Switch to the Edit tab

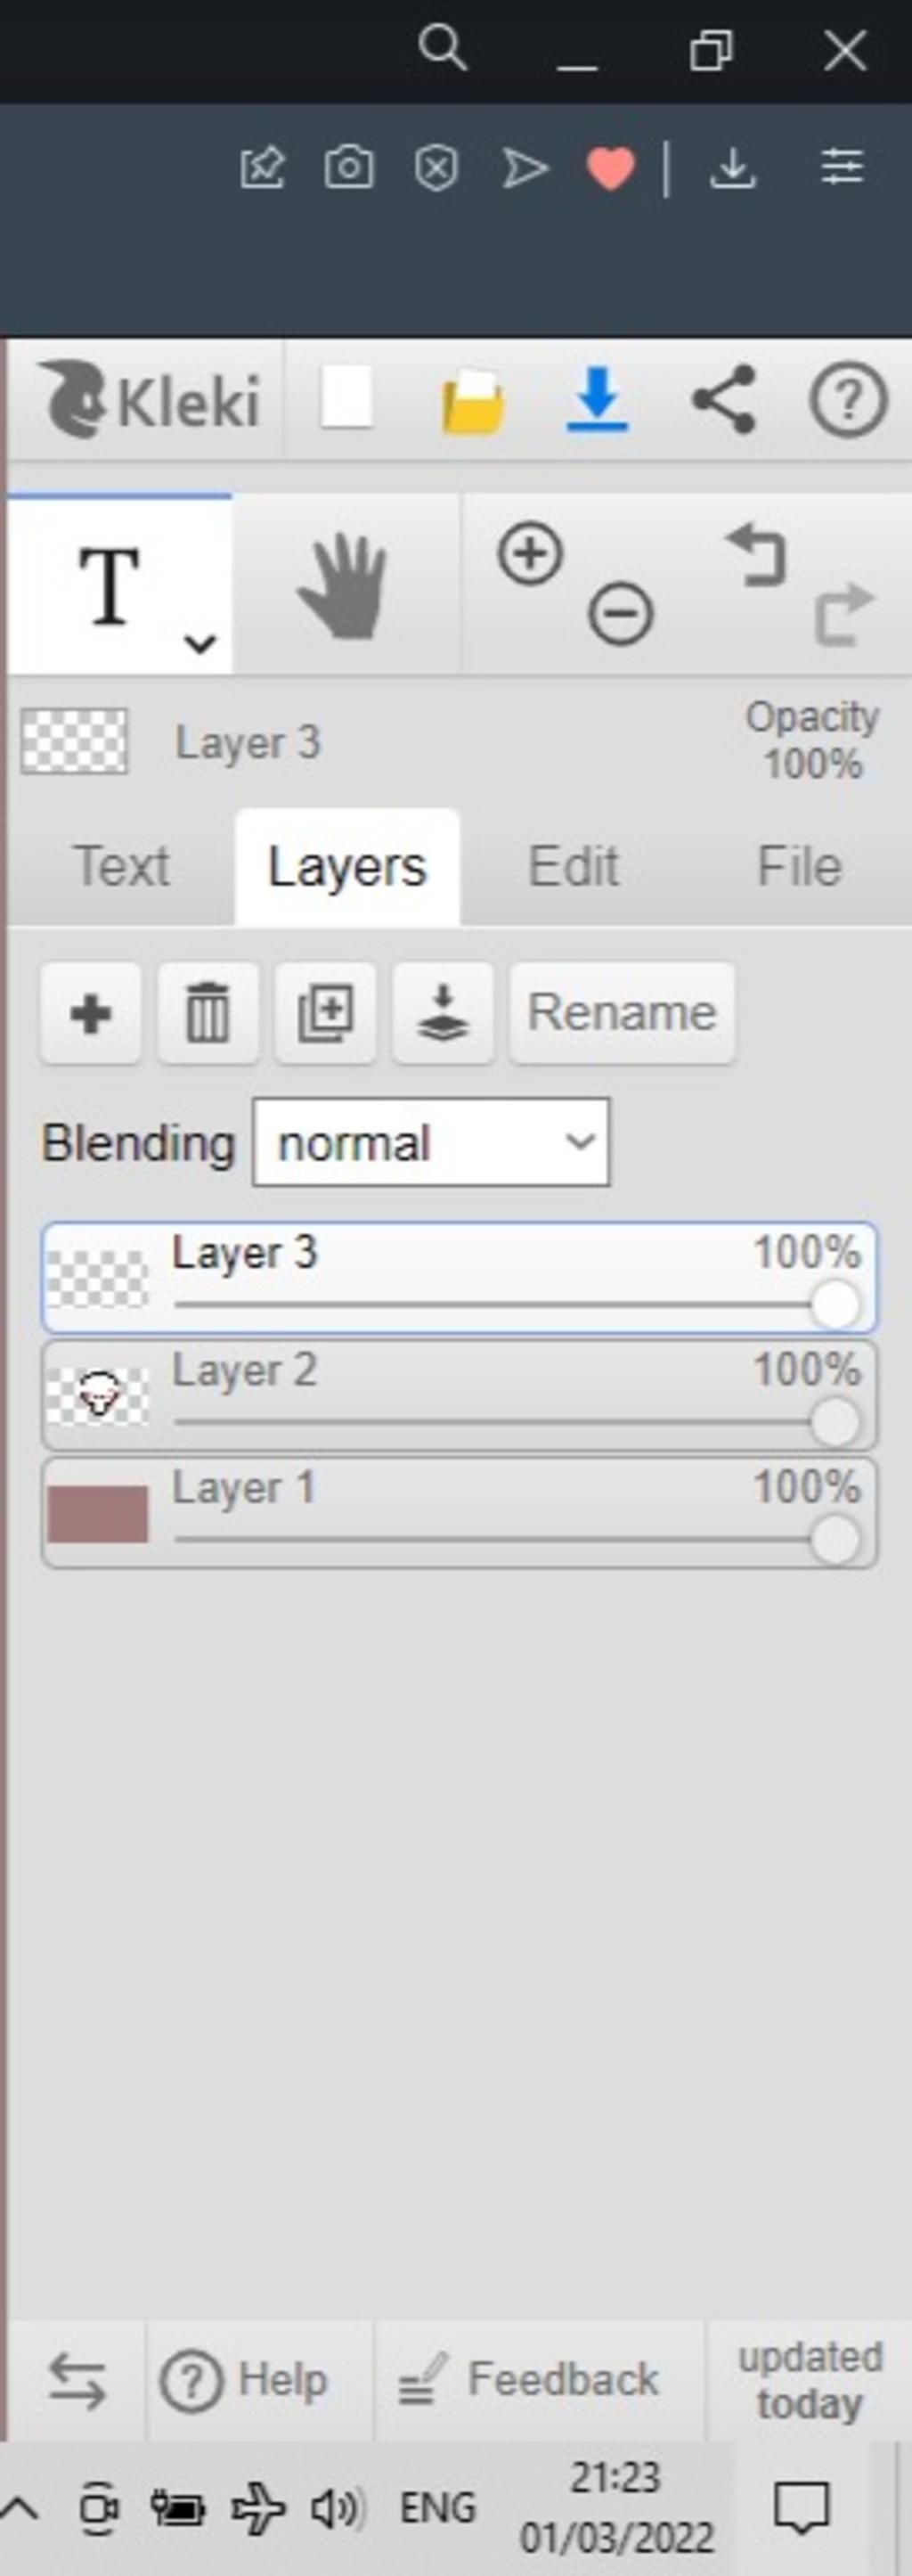[x=573, y=866]
